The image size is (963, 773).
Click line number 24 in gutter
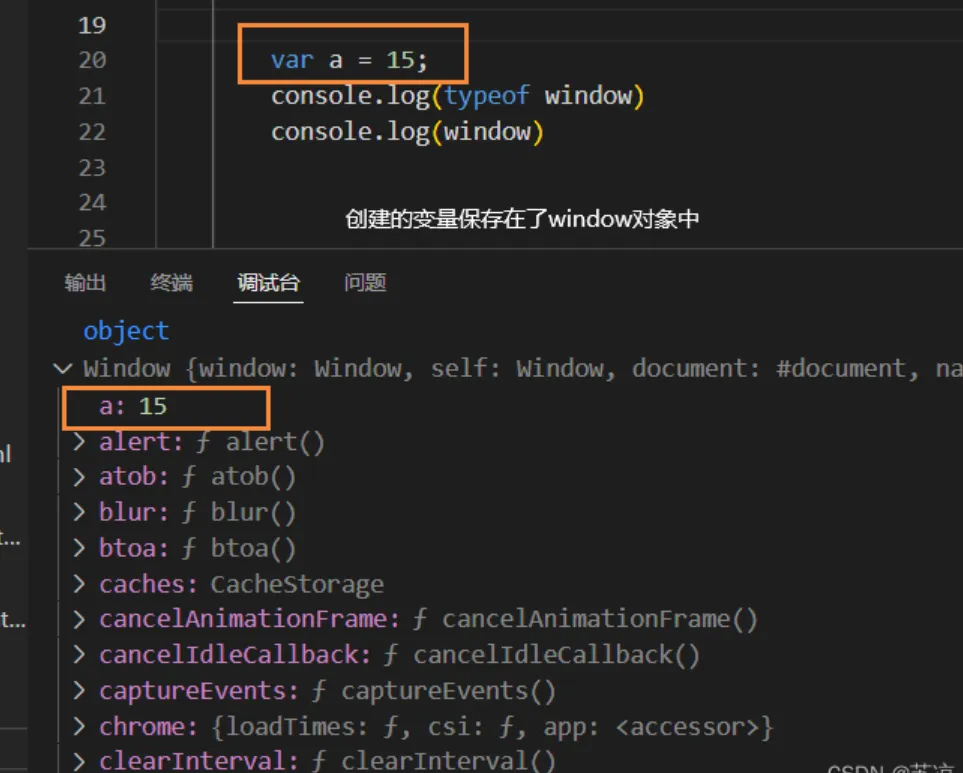pos(92,203)
